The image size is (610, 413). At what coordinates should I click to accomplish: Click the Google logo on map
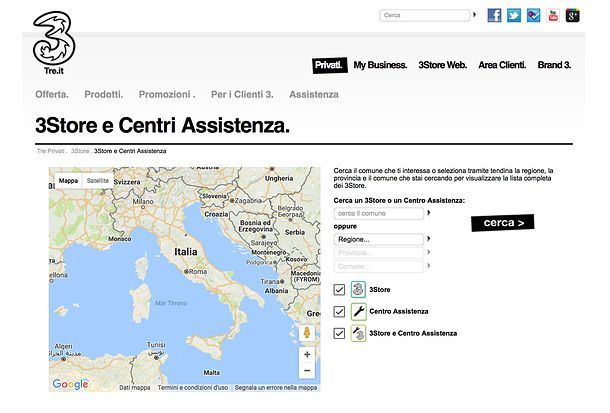(70, 384)
